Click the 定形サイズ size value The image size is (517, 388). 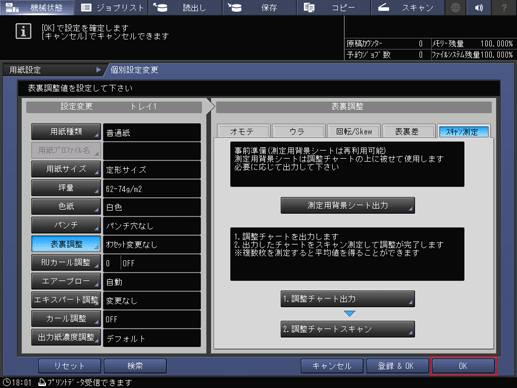click(x=152, y=170)
